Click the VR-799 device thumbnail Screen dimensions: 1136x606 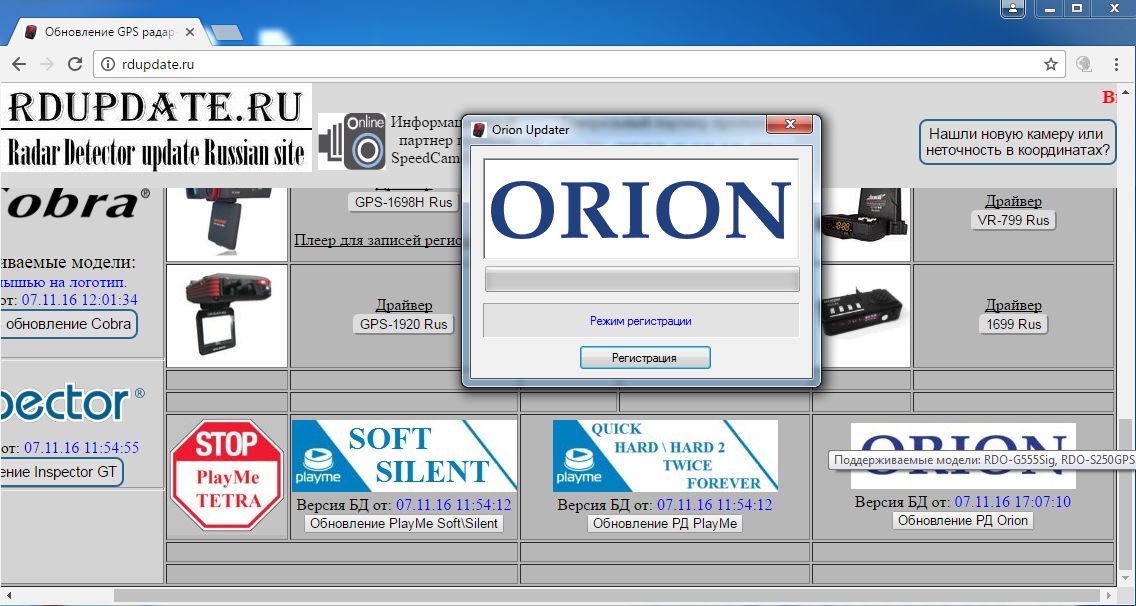click(865, 224)
